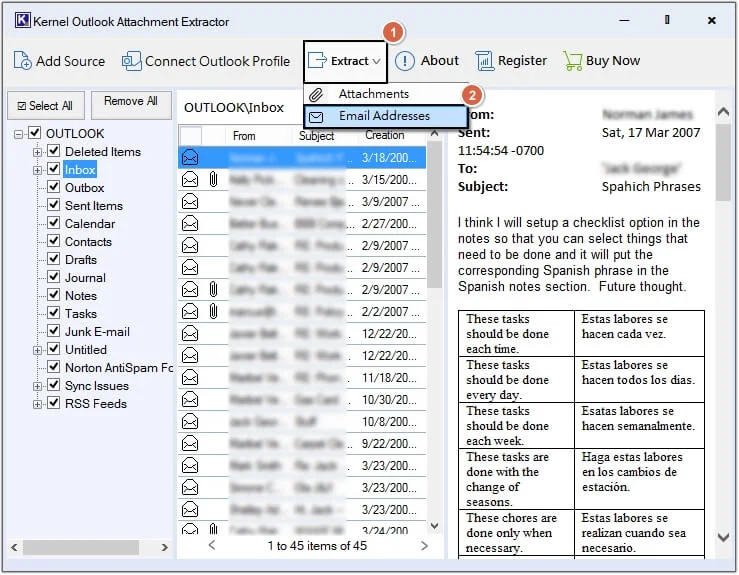Screen dimensions: 739x575
Task: Collapse the OUTLOOK root tree node
Action: pyautogui.click(x=18, y=134)
